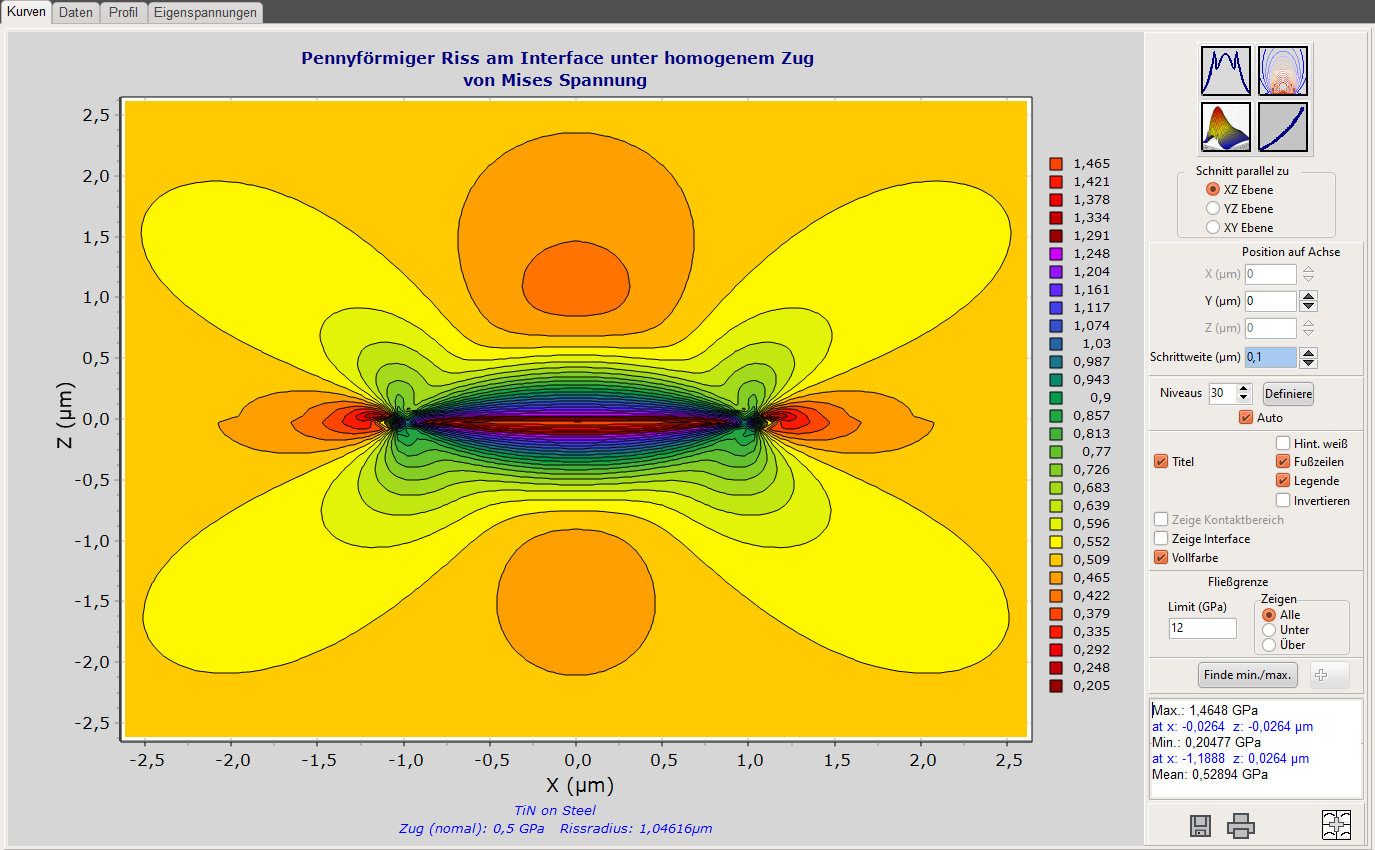Click the Schrittweite (µm) input field
This screenshot has height=850, width=1375.
[1271, 357]
